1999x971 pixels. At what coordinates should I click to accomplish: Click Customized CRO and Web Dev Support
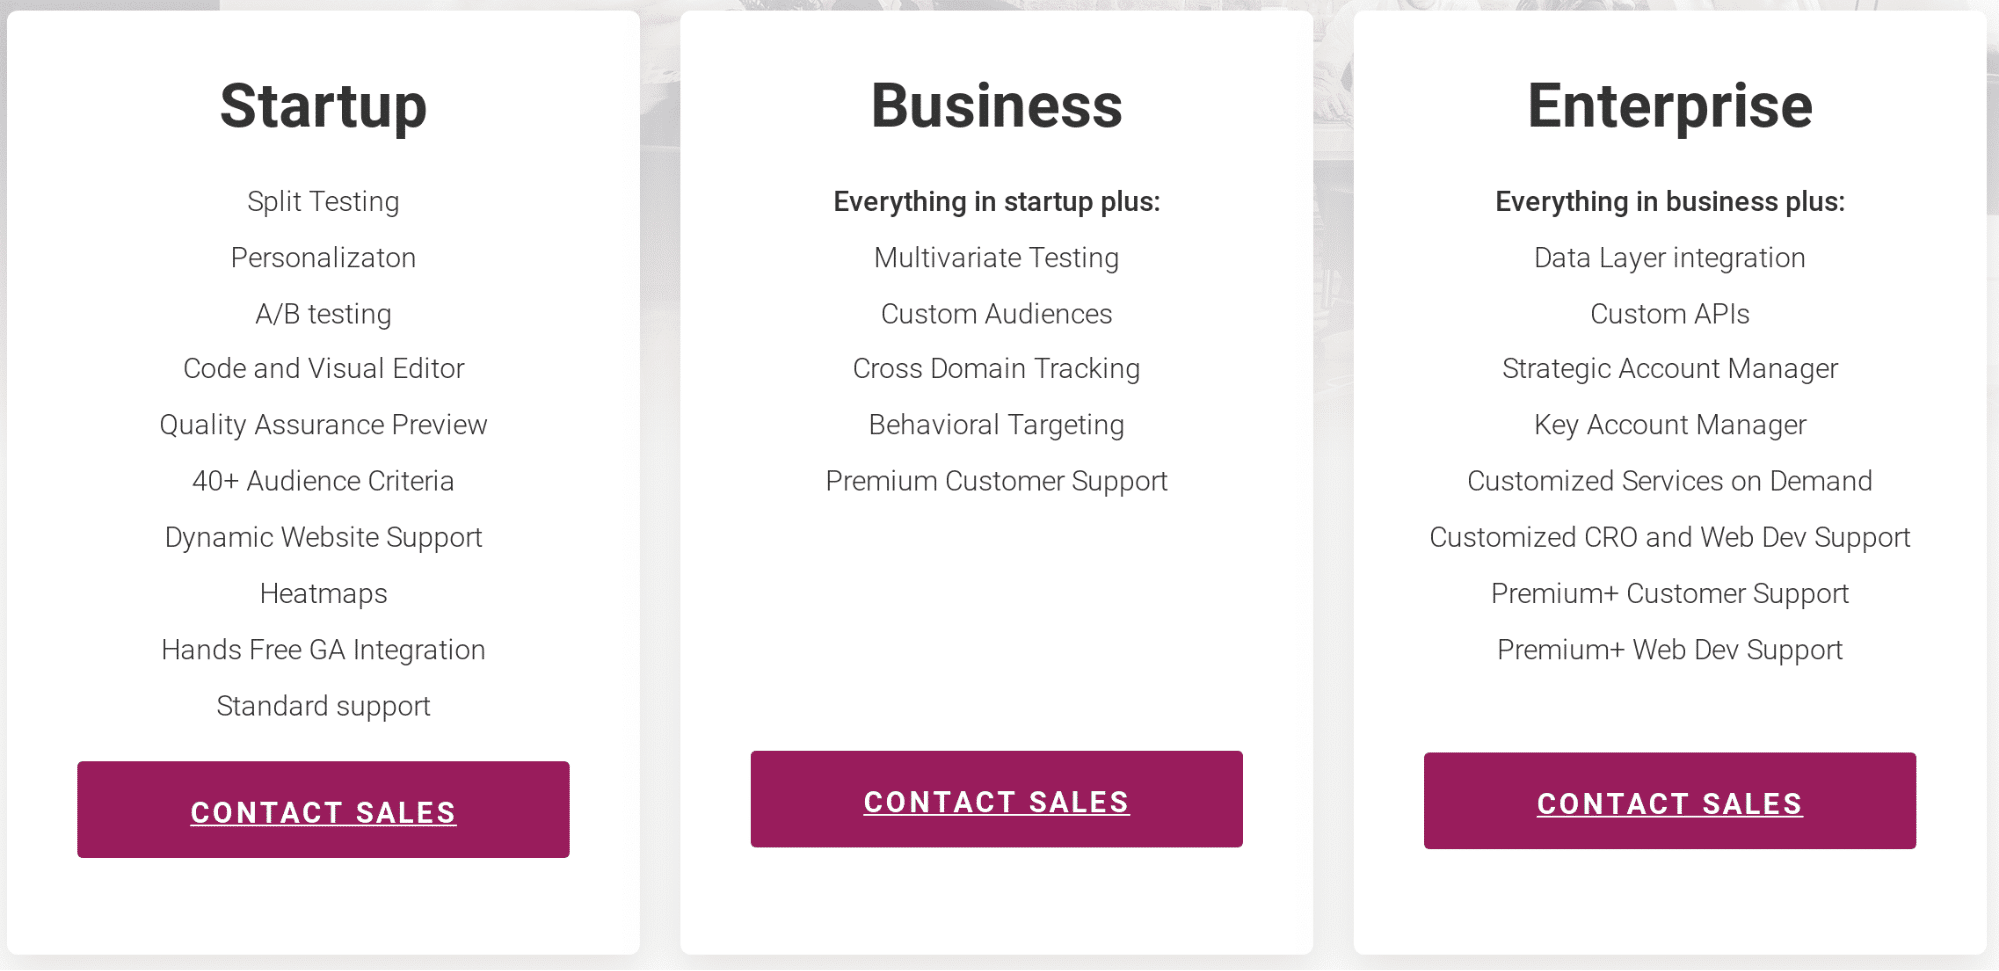pos(1670,538)
